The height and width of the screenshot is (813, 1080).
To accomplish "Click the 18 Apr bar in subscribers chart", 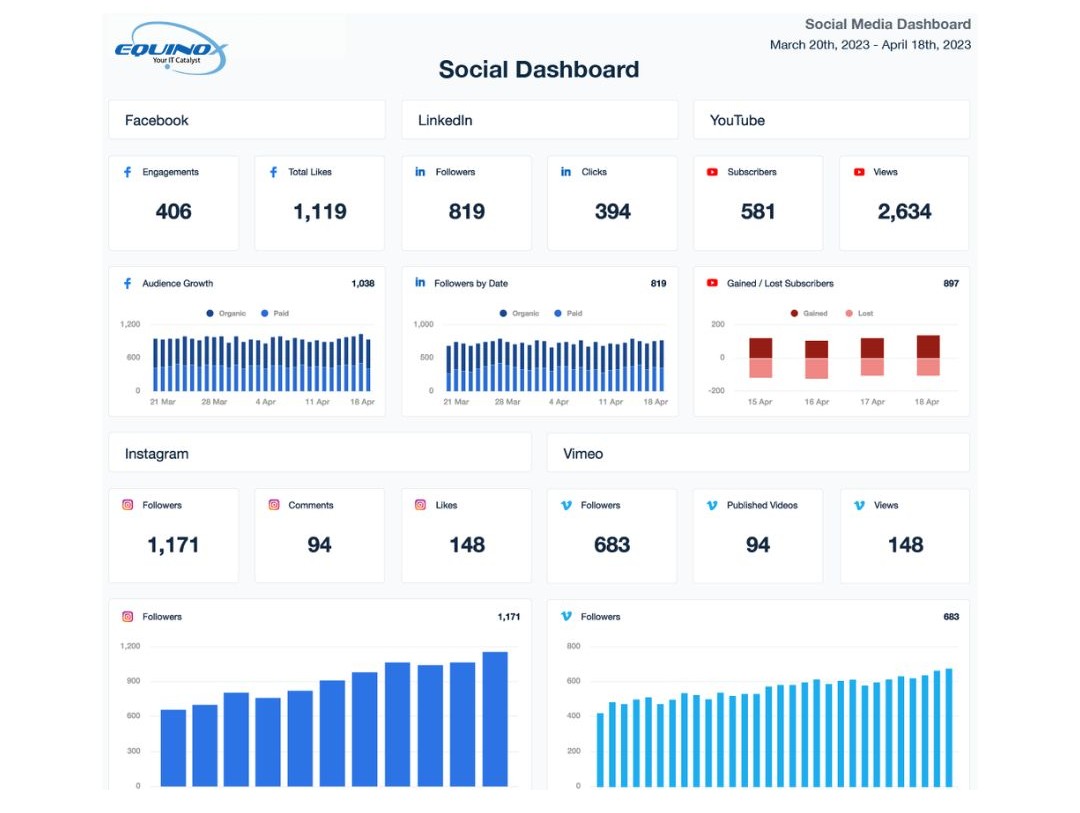I will 928,356.
